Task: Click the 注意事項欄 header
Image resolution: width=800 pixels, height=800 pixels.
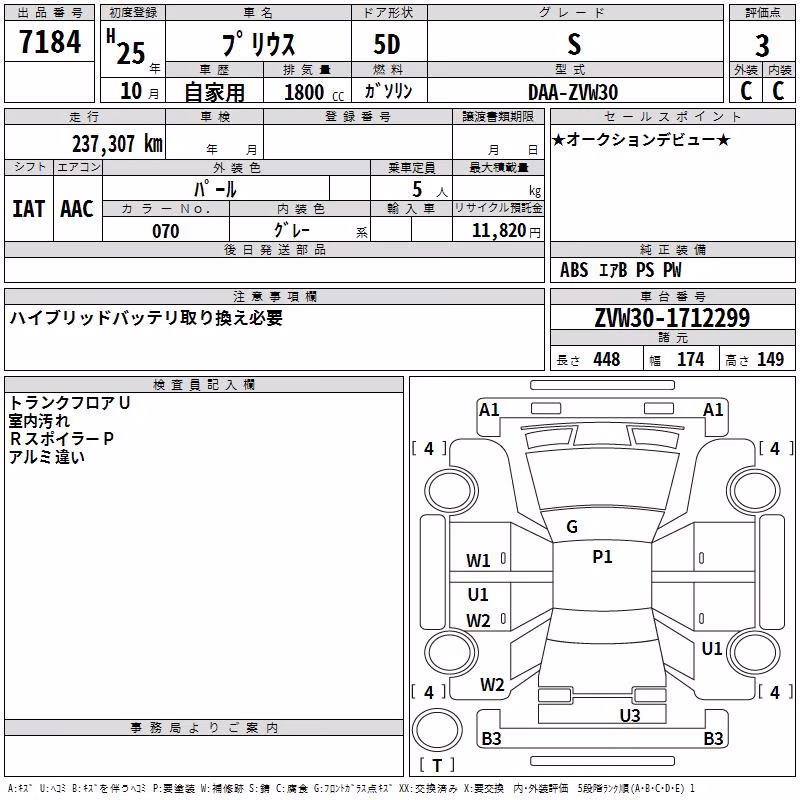Action: [274, 297]
